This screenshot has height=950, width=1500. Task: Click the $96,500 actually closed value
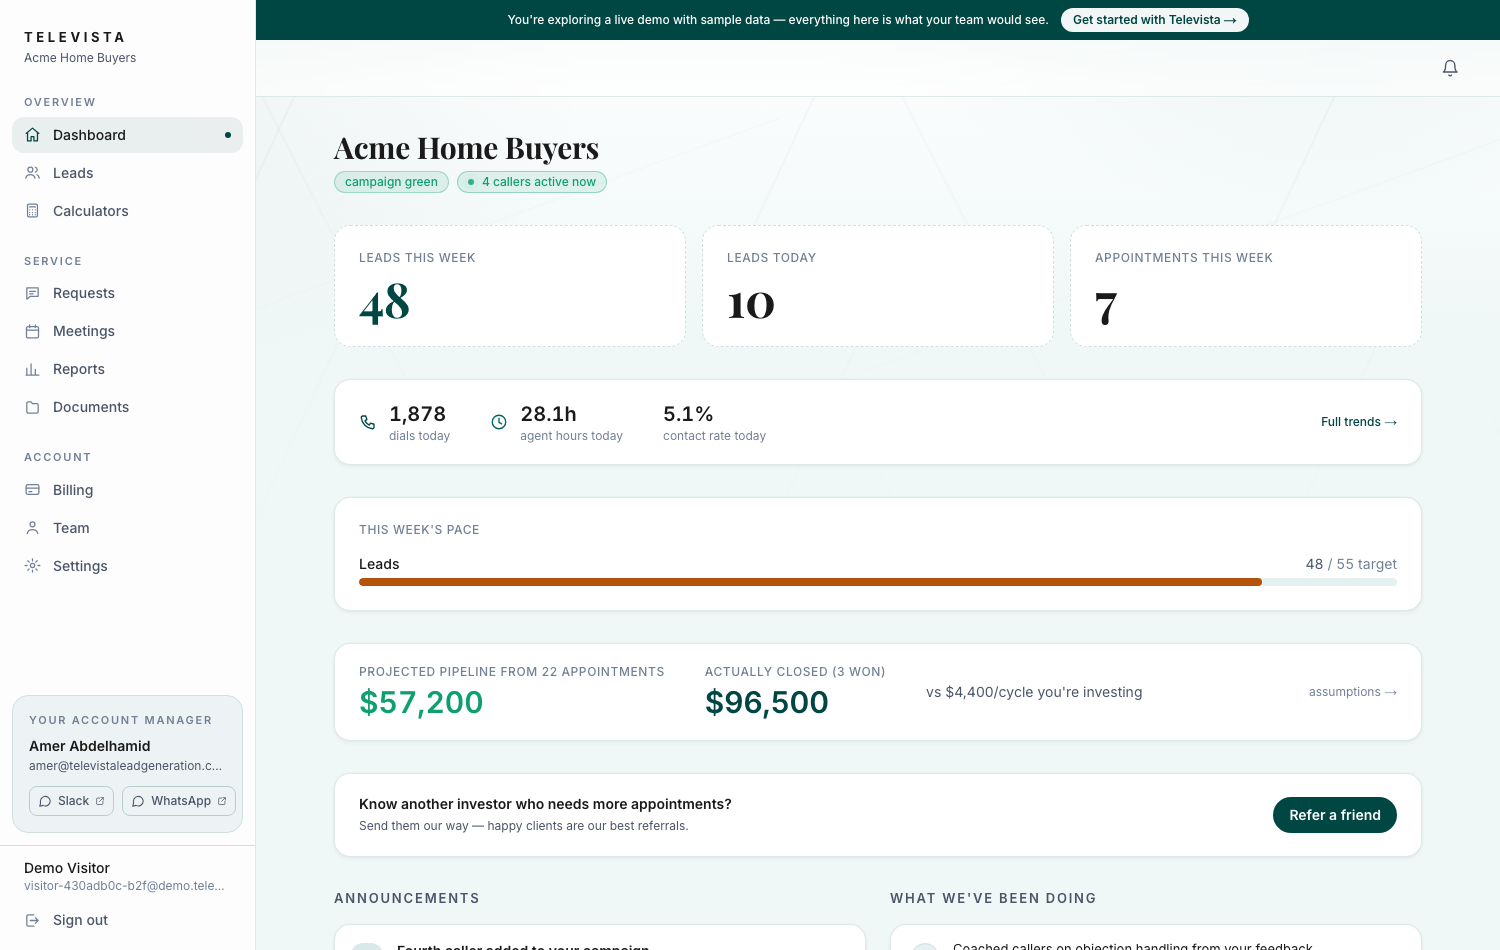click(x=767, y=702)
